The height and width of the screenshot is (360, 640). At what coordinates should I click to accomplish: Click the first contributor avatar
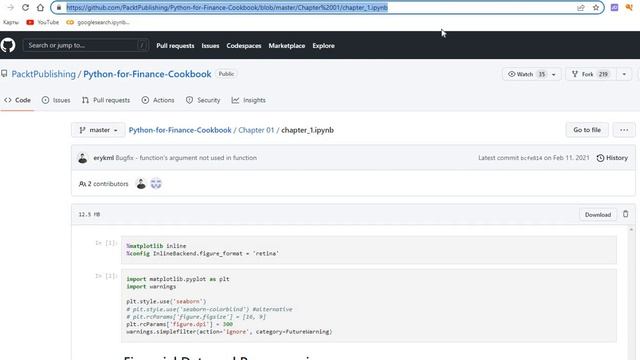point(141,184)
